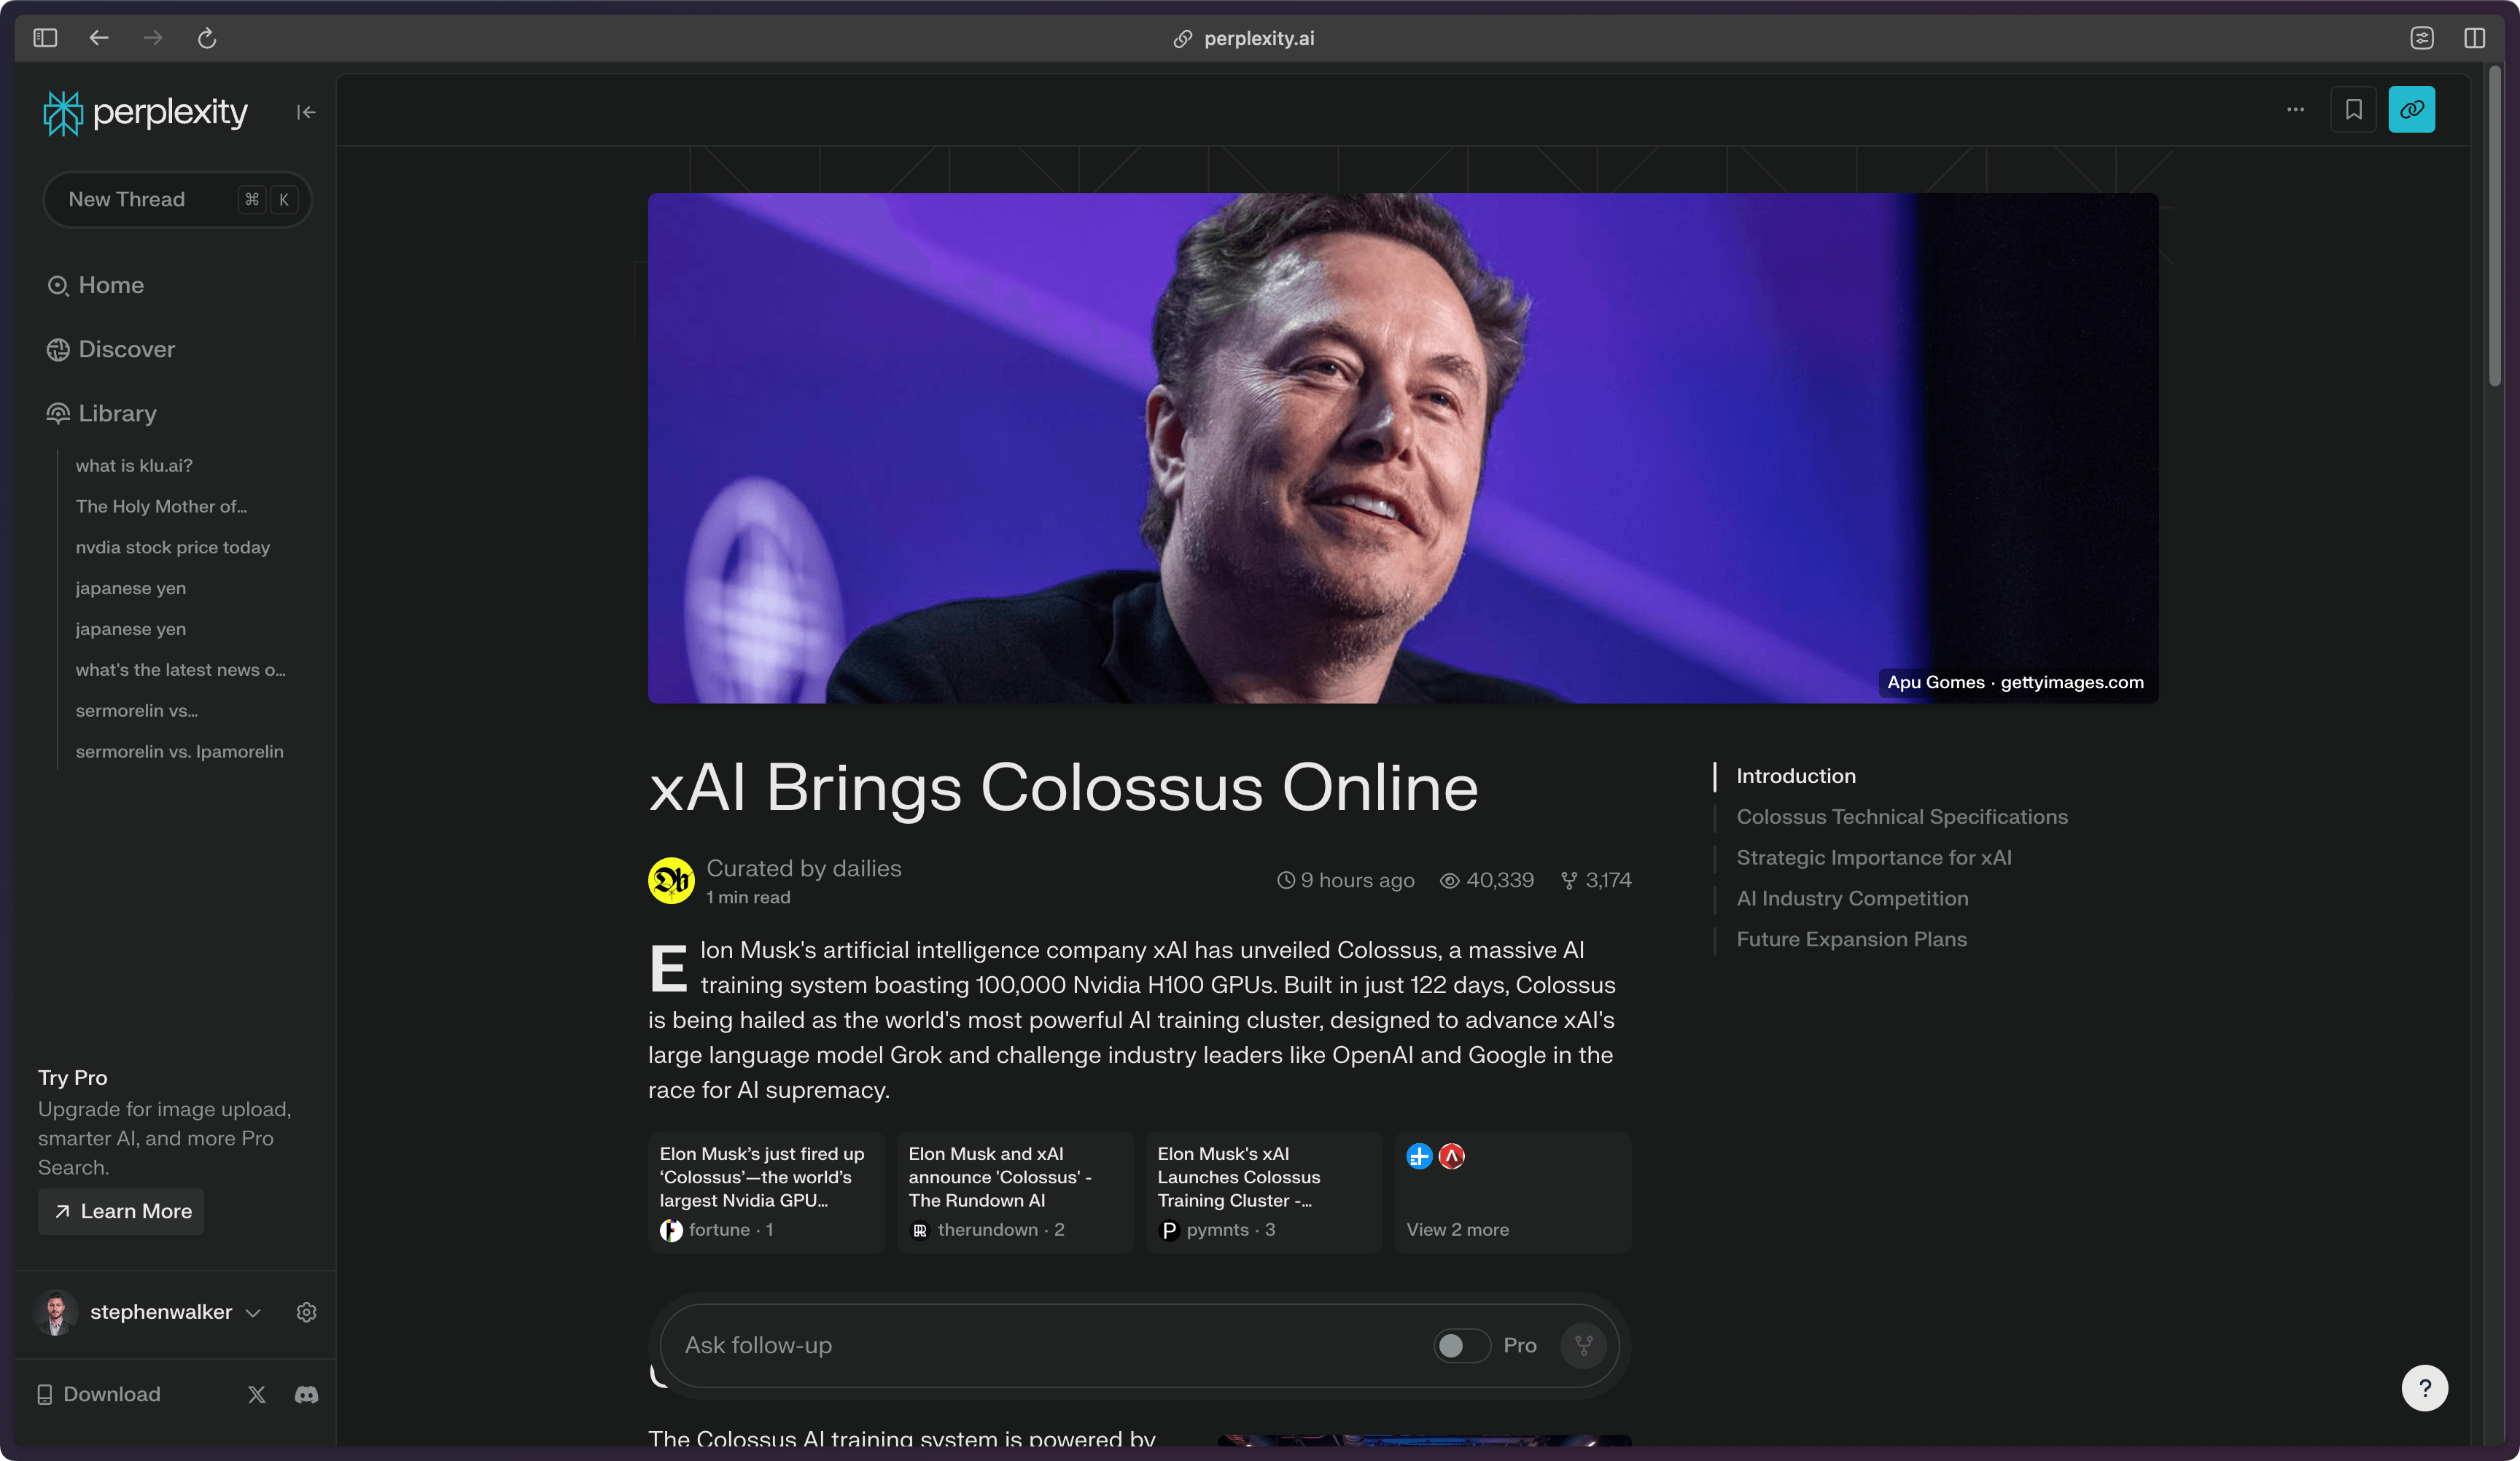Click the Learn More button

click(121, 1211)
